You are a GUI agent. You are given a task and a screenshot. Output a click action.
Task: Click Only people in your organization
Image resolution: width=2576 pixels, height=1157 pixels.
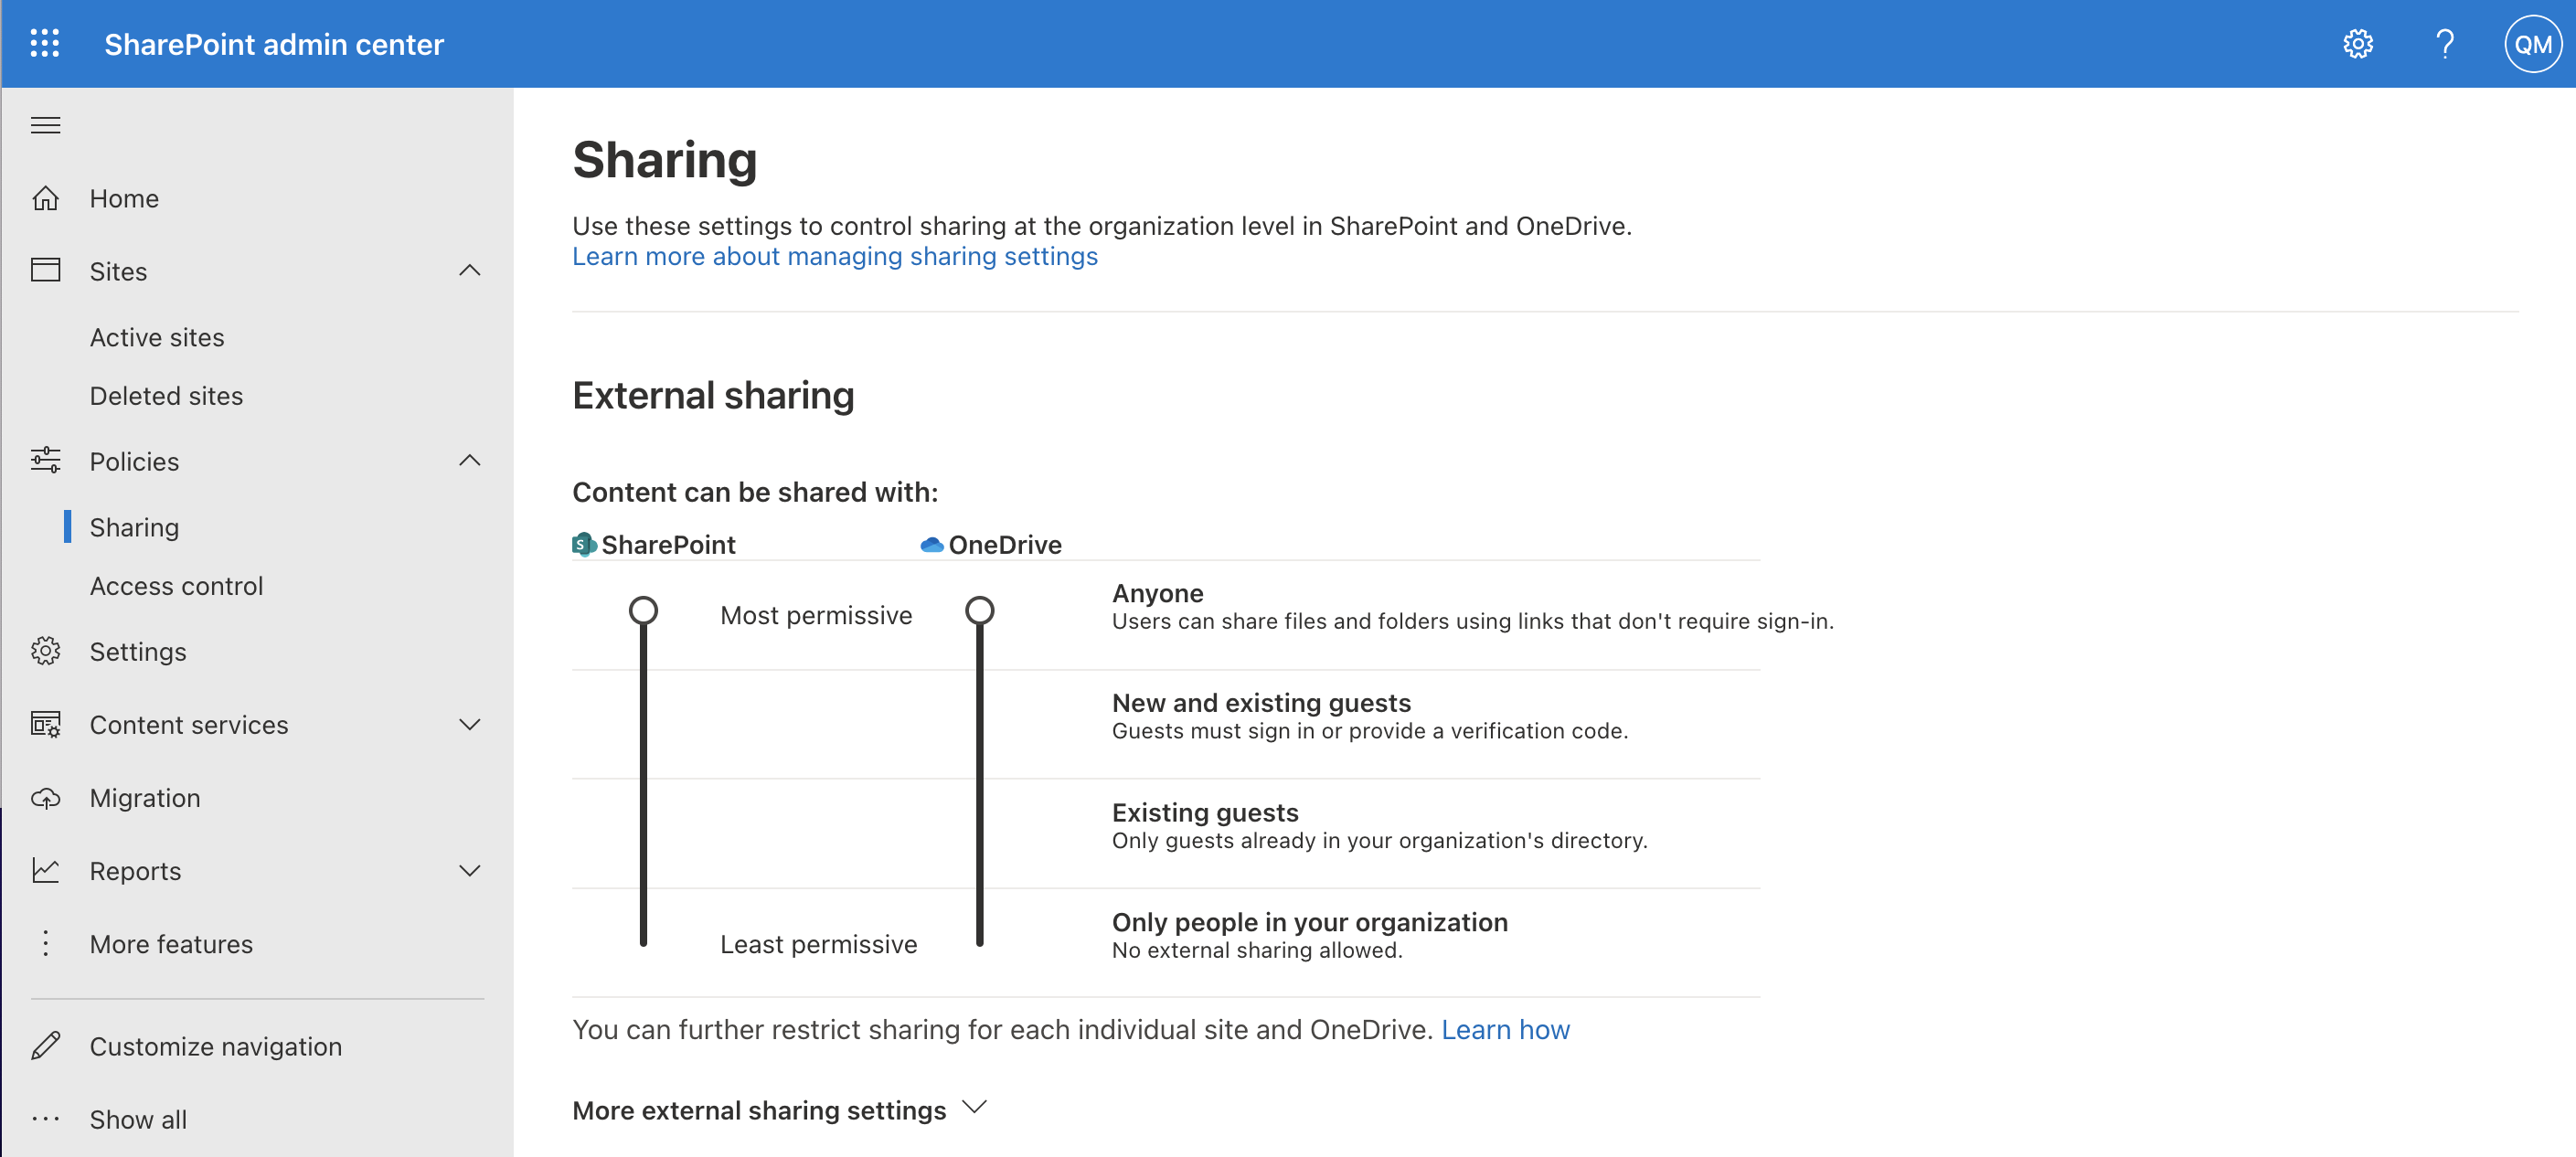click(1309, 921)
